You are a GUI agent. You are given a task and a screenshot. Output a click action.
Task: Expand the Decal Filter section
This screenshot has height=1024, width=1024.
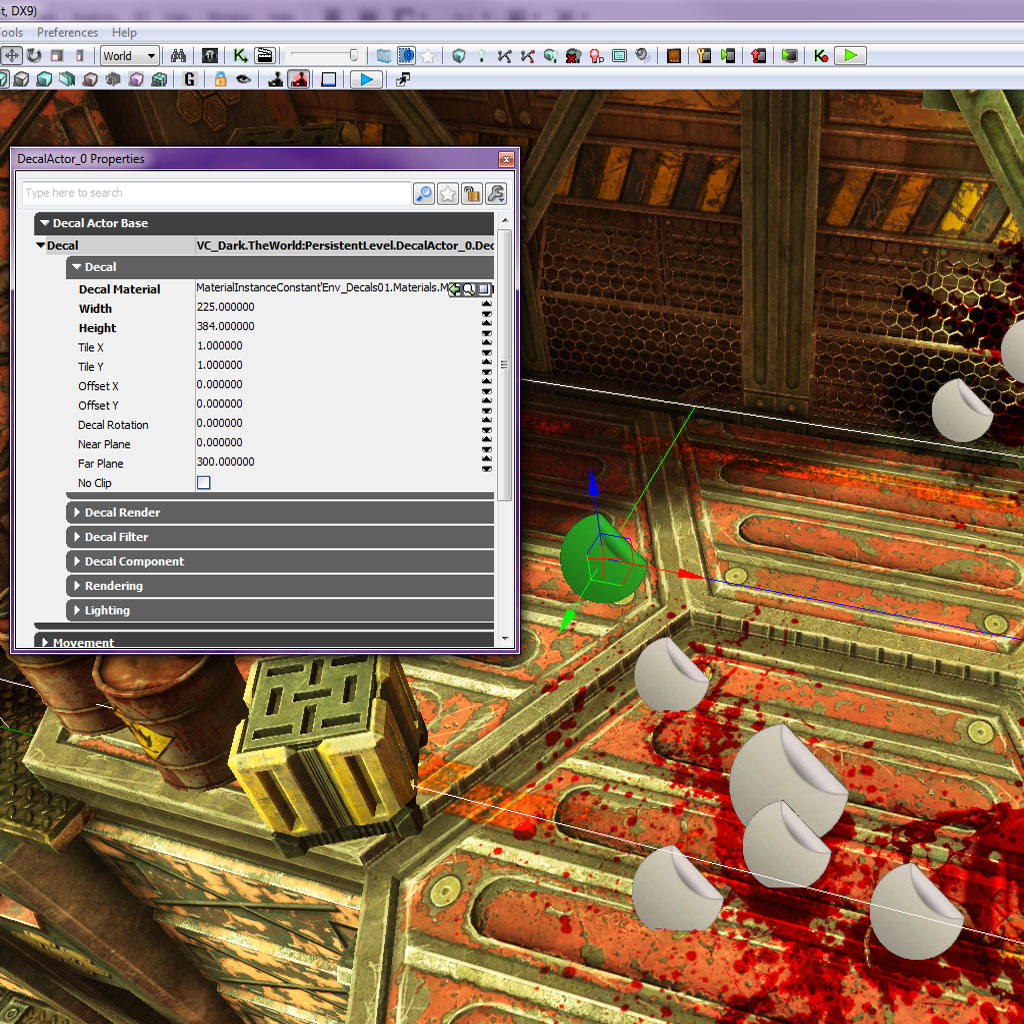[x=77, y=537]
